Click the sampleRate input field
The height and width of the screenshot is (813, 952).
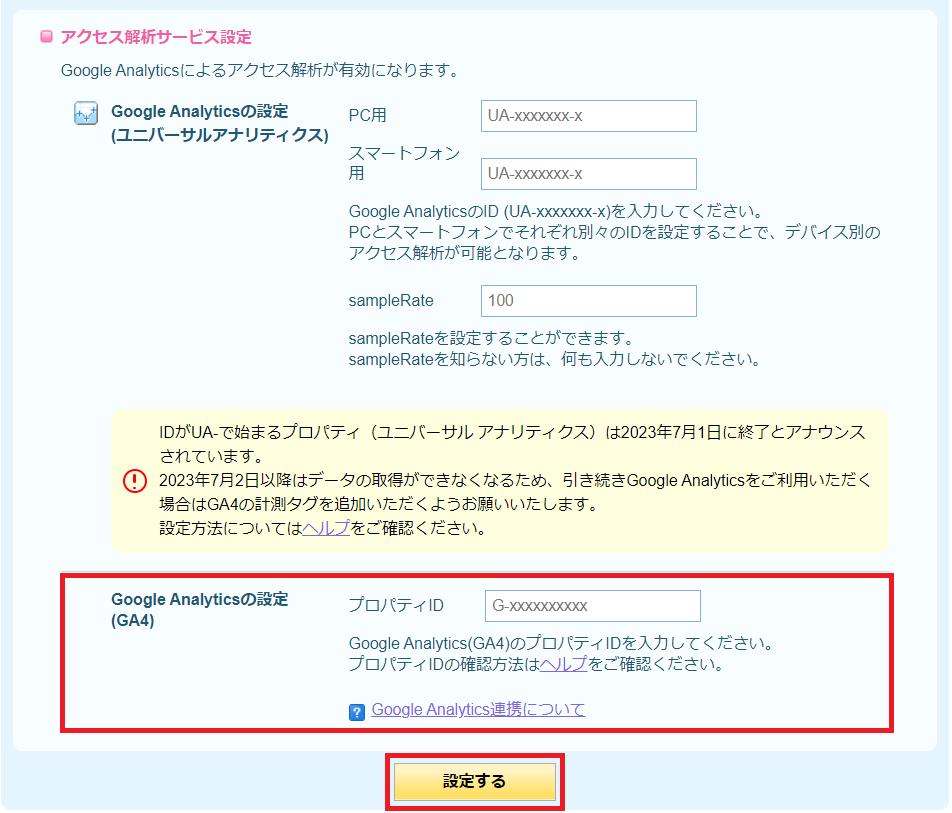click(588, 301)
